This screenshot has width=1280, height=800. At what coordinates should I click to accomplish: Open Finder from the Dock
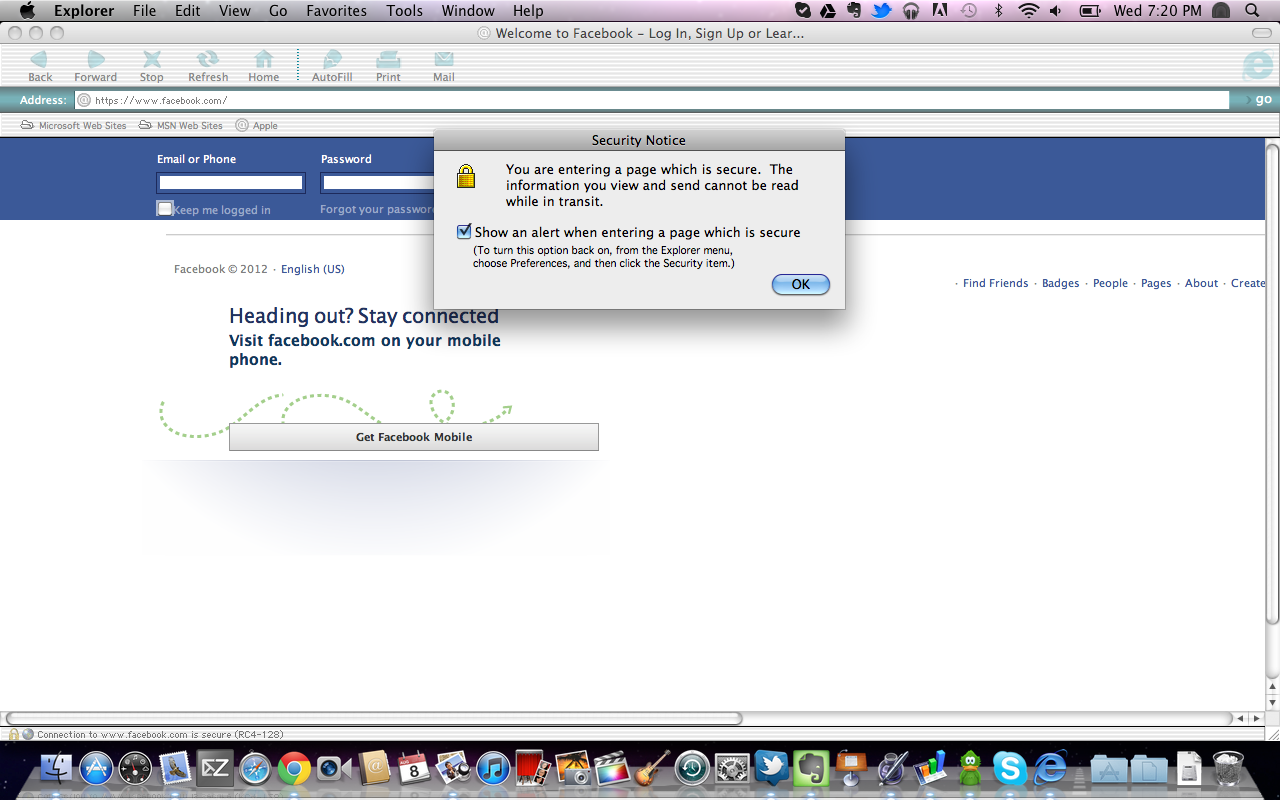point(56,768)
